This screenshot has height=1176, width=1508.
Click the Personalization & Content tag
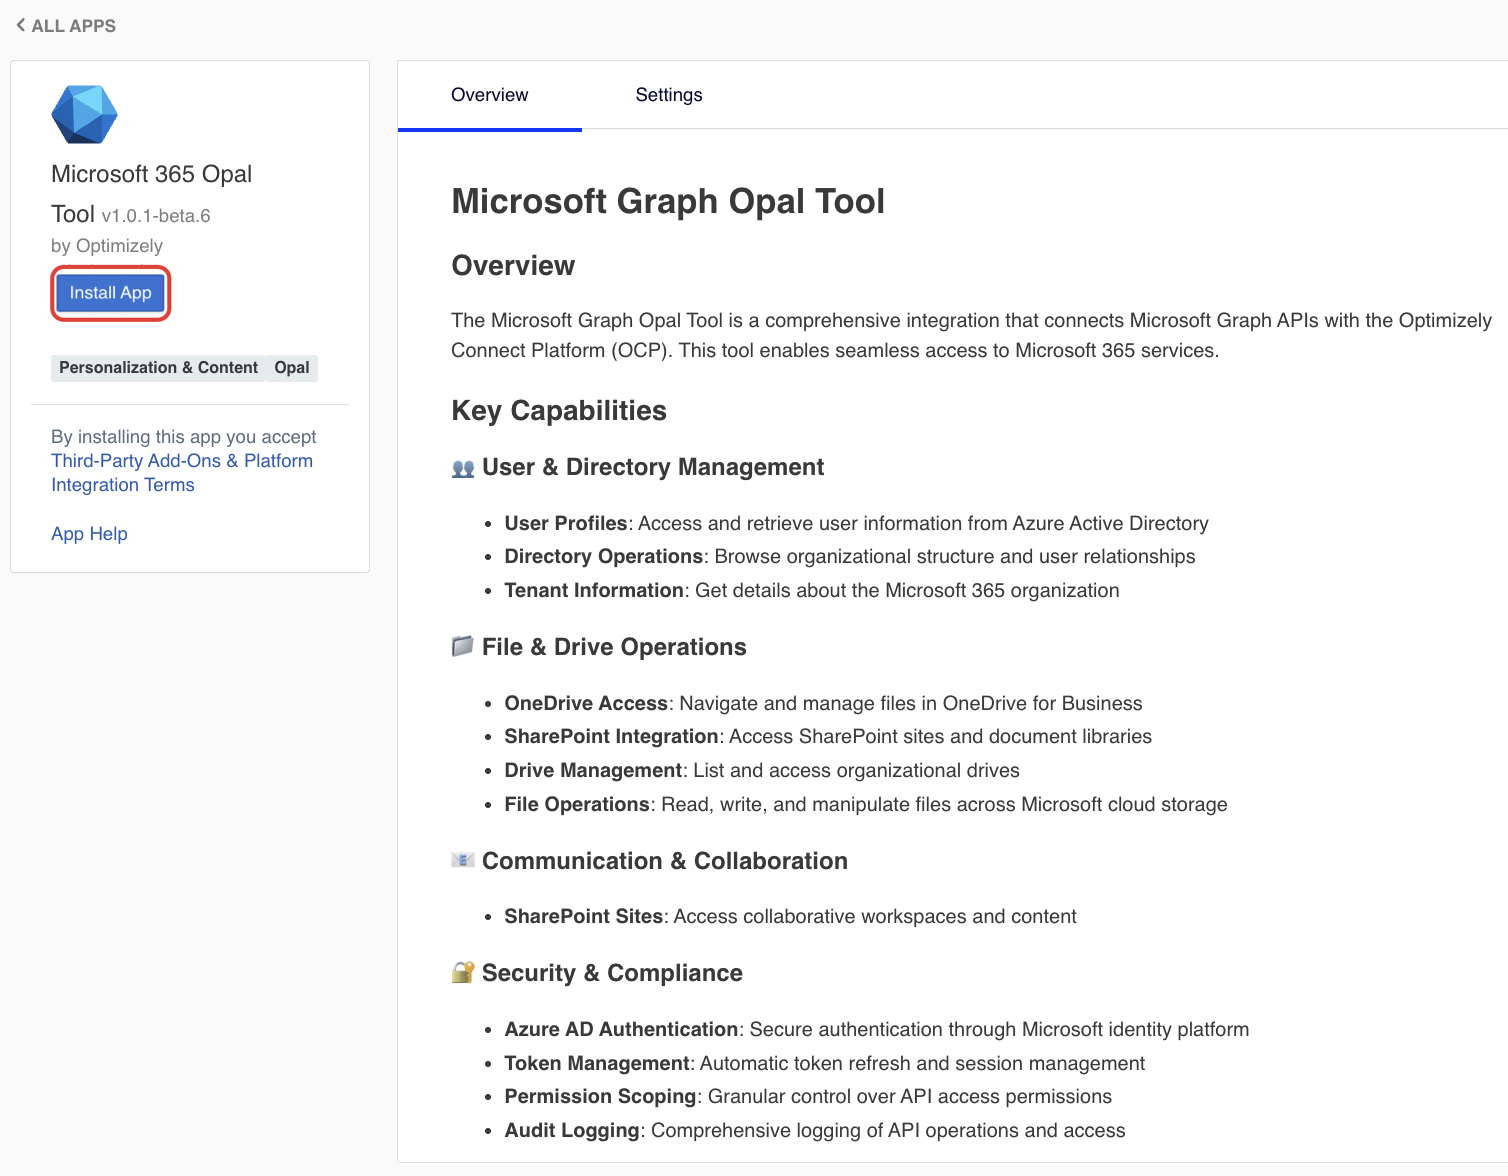pos(158,368)
